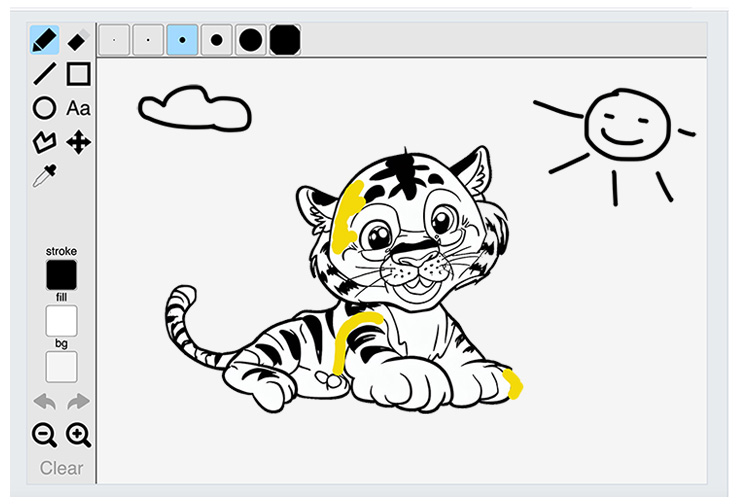Clear the entire canvas
The image size is (740, 504).
tap(61, 468)
